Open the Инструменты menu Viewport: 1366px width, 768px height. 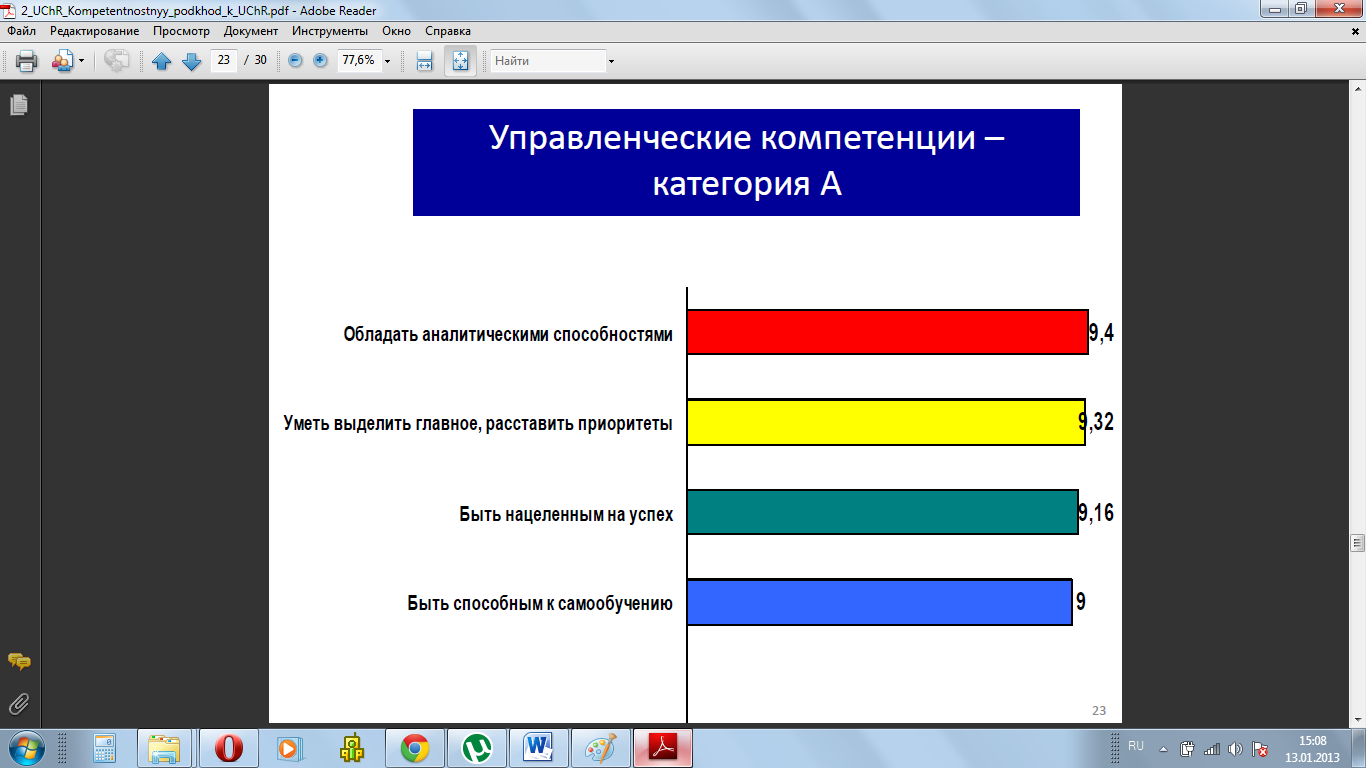pyautogui.click(x=330, y=31)
